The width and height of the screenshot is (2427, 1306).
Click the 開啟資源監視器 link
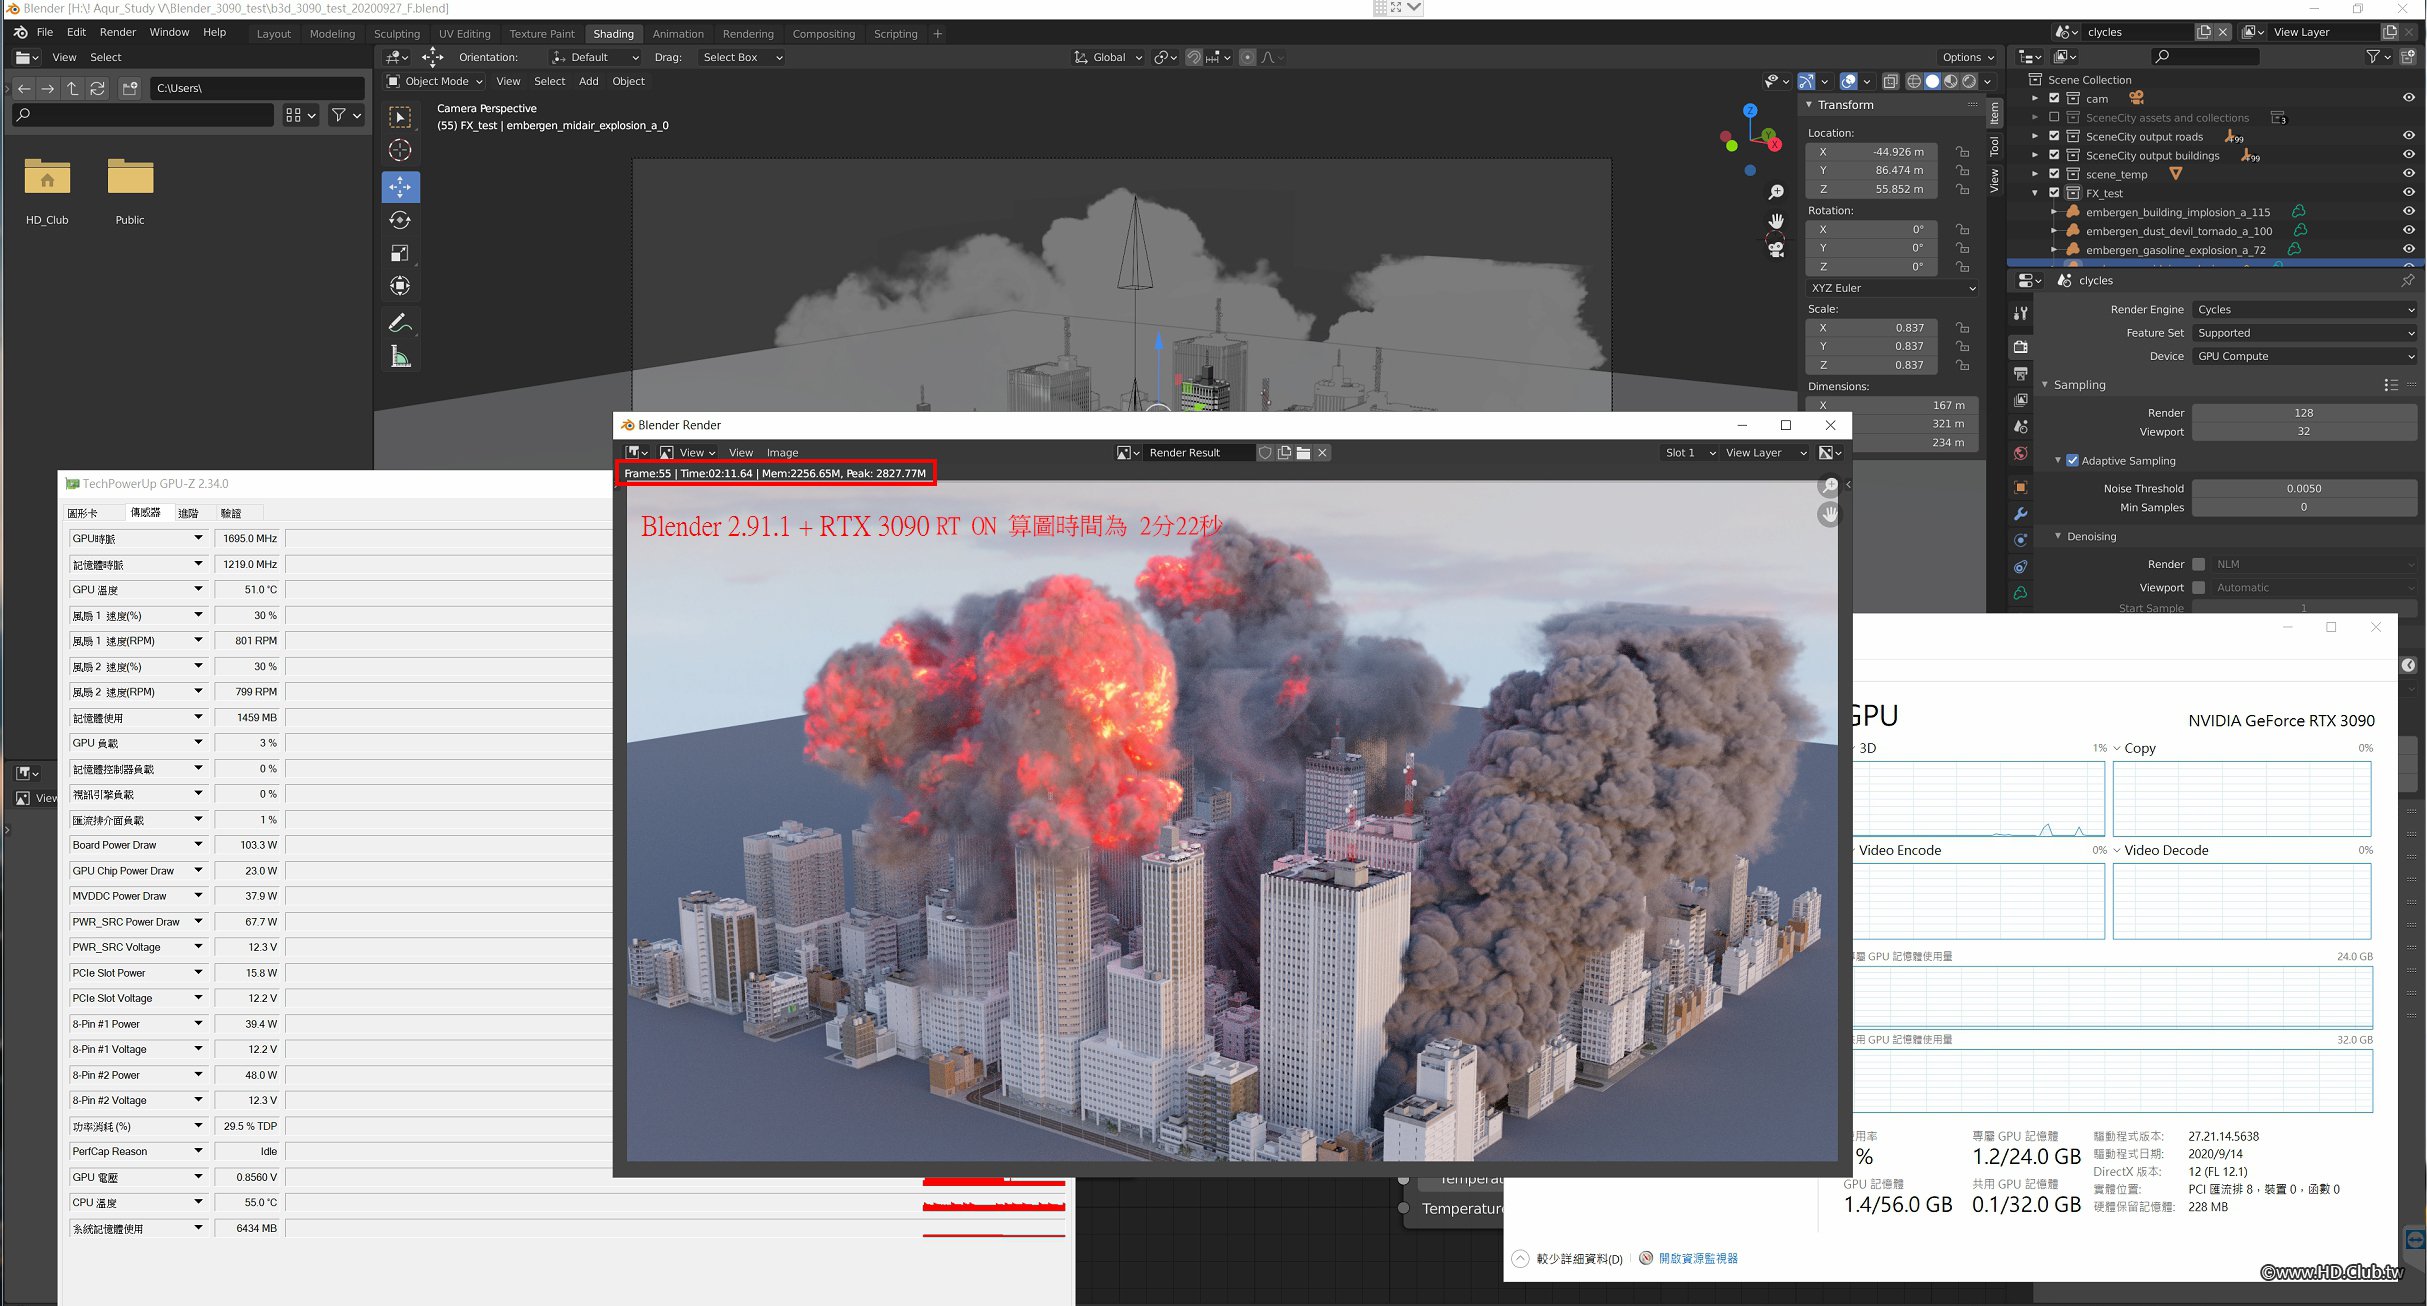1697,1259
